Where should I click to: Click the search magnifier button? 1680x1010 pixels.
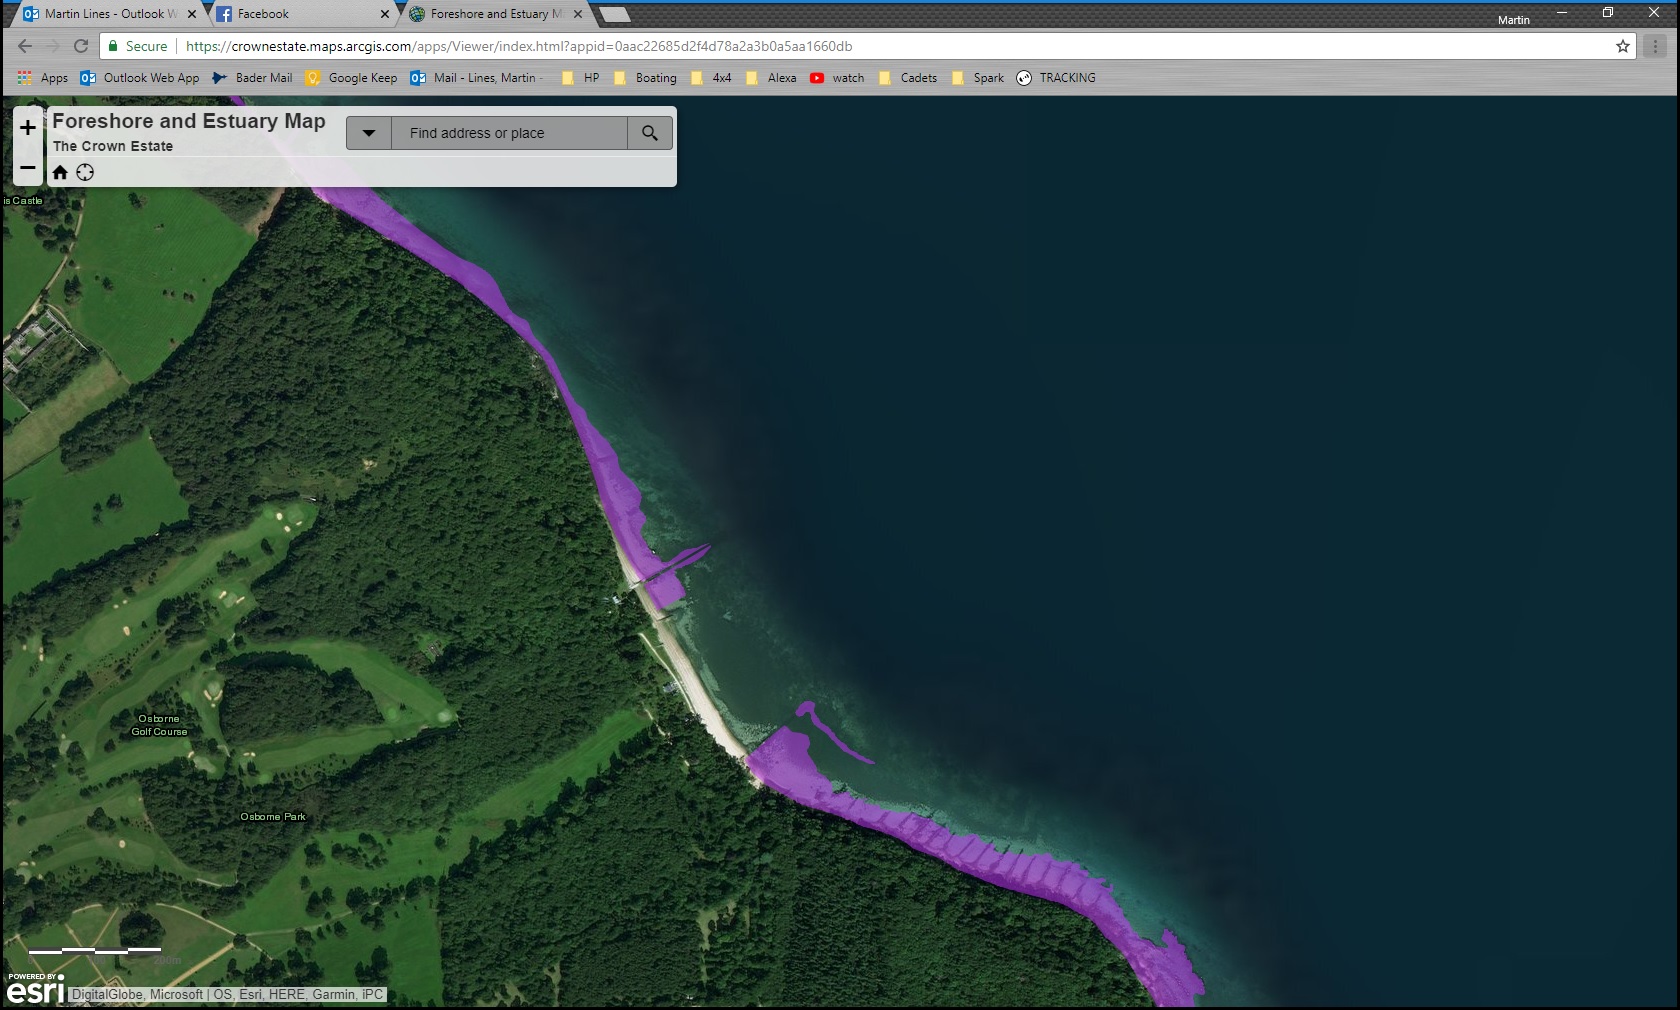650,133
